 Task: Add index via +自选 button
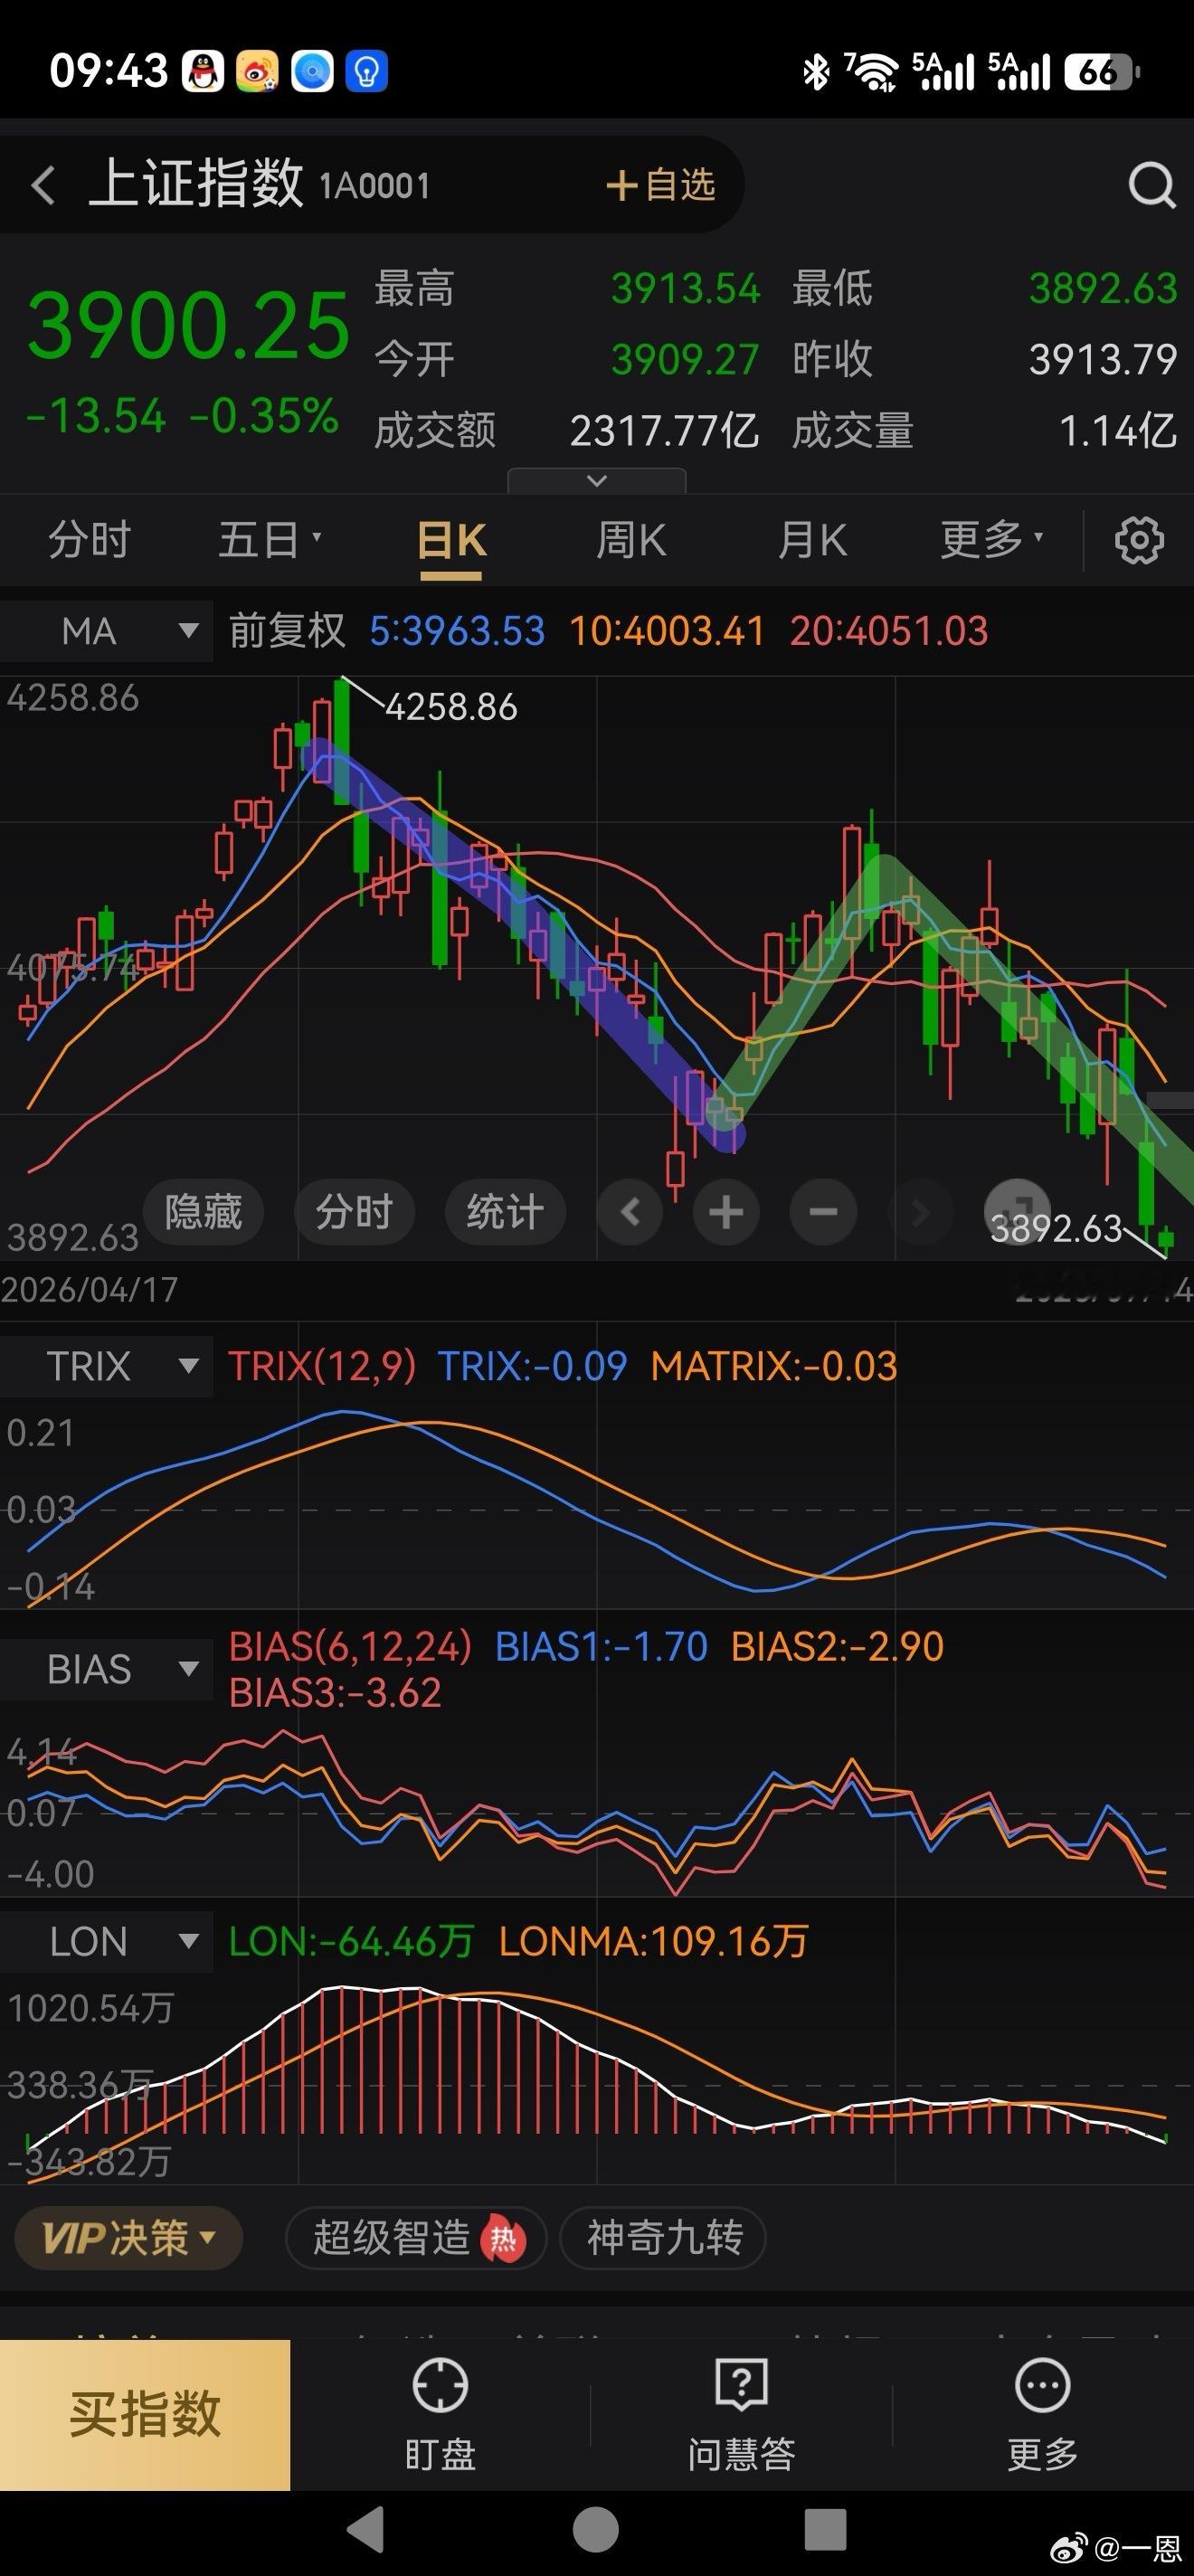661,185
